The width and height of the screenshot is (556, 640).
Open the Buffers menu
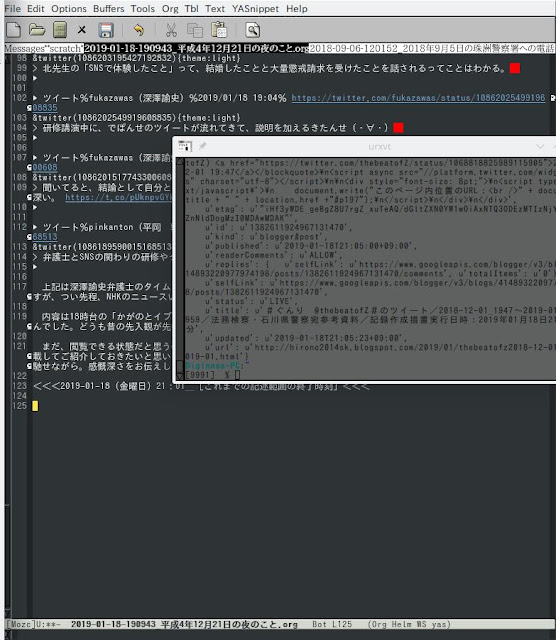[x=108, y=9]
